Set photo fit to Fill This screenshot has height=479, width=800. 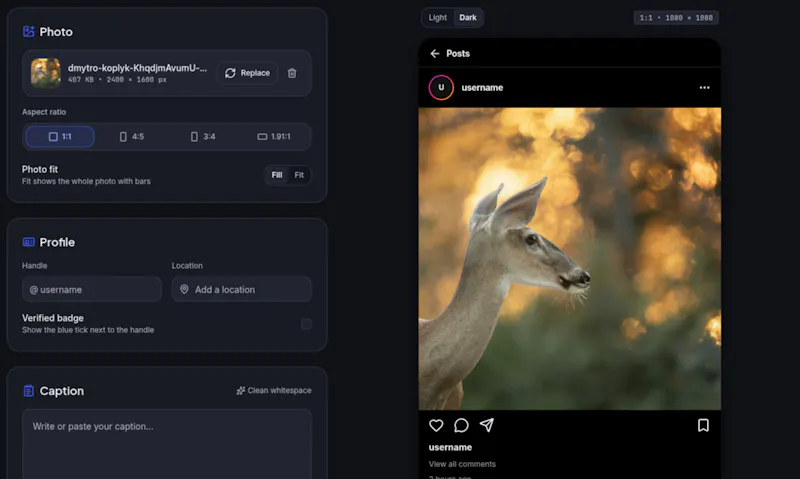click(x=277, y=175)
